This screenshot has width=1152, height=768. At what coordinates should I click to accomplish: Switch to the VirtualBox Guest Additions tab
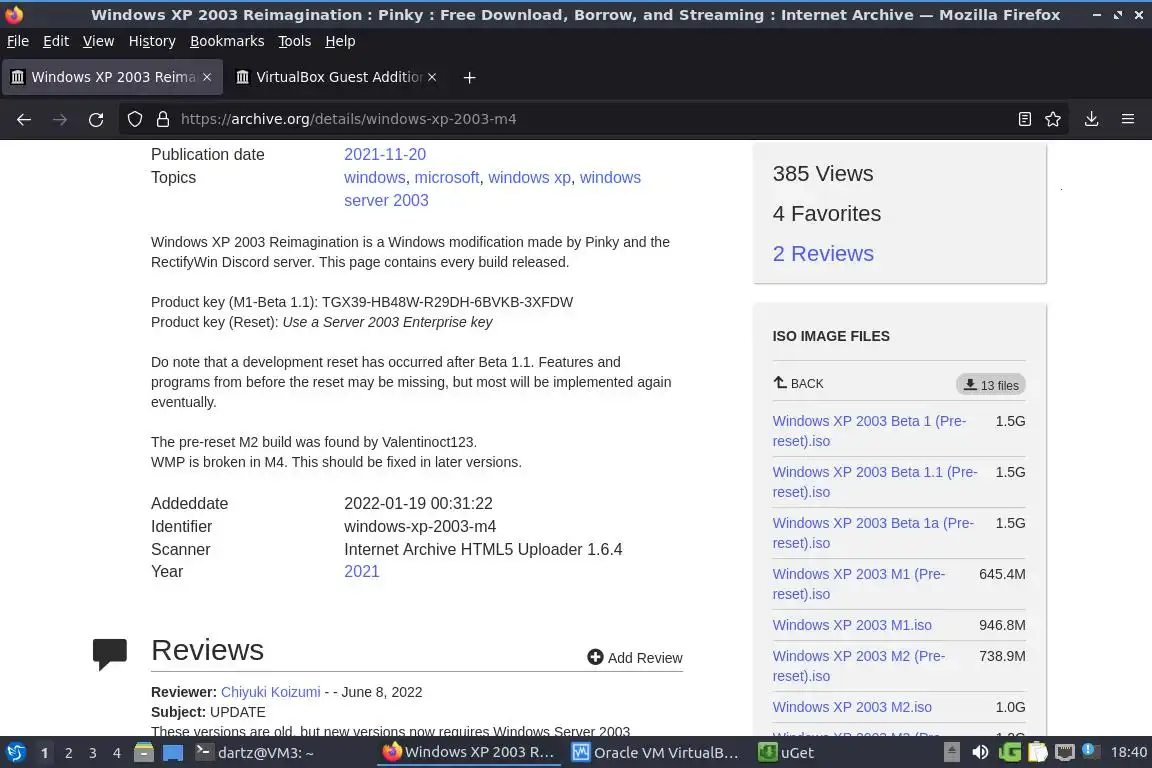coord(336,77)
